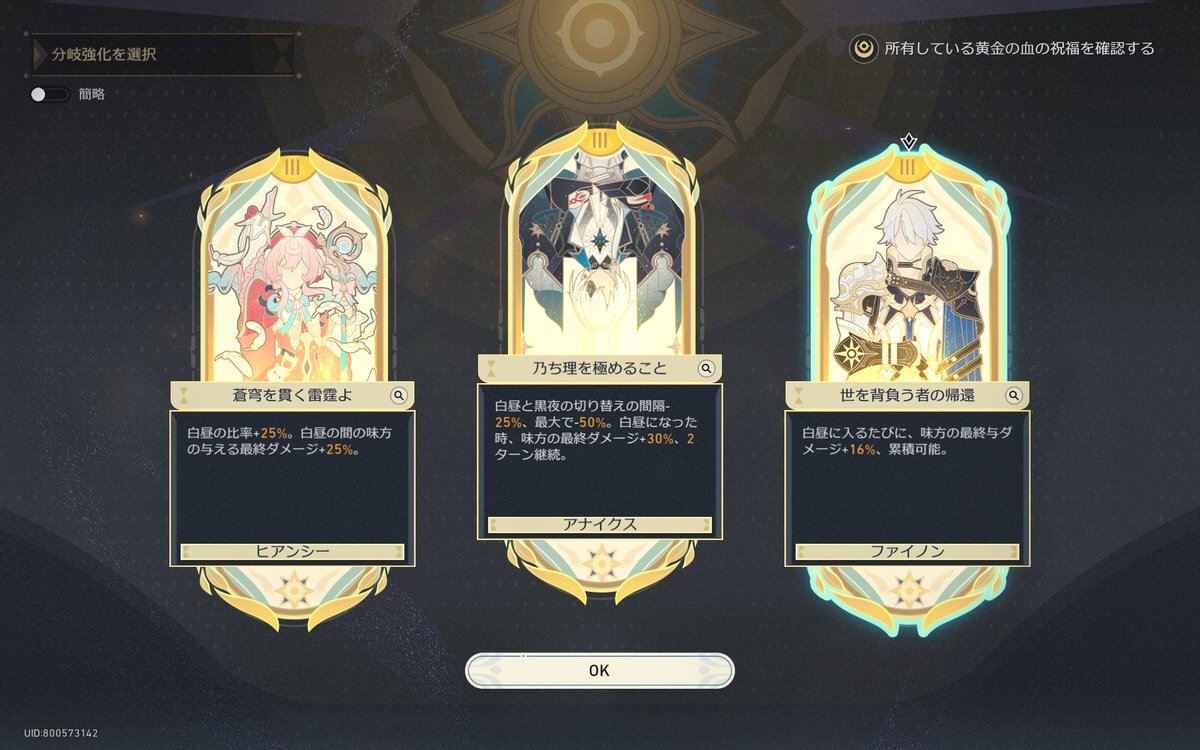The width and height of the screenshot is (1200, 750).
Task: Click magnifier icon on 蒼穹を貫く雷霆よ card
Action: [398, 395]
